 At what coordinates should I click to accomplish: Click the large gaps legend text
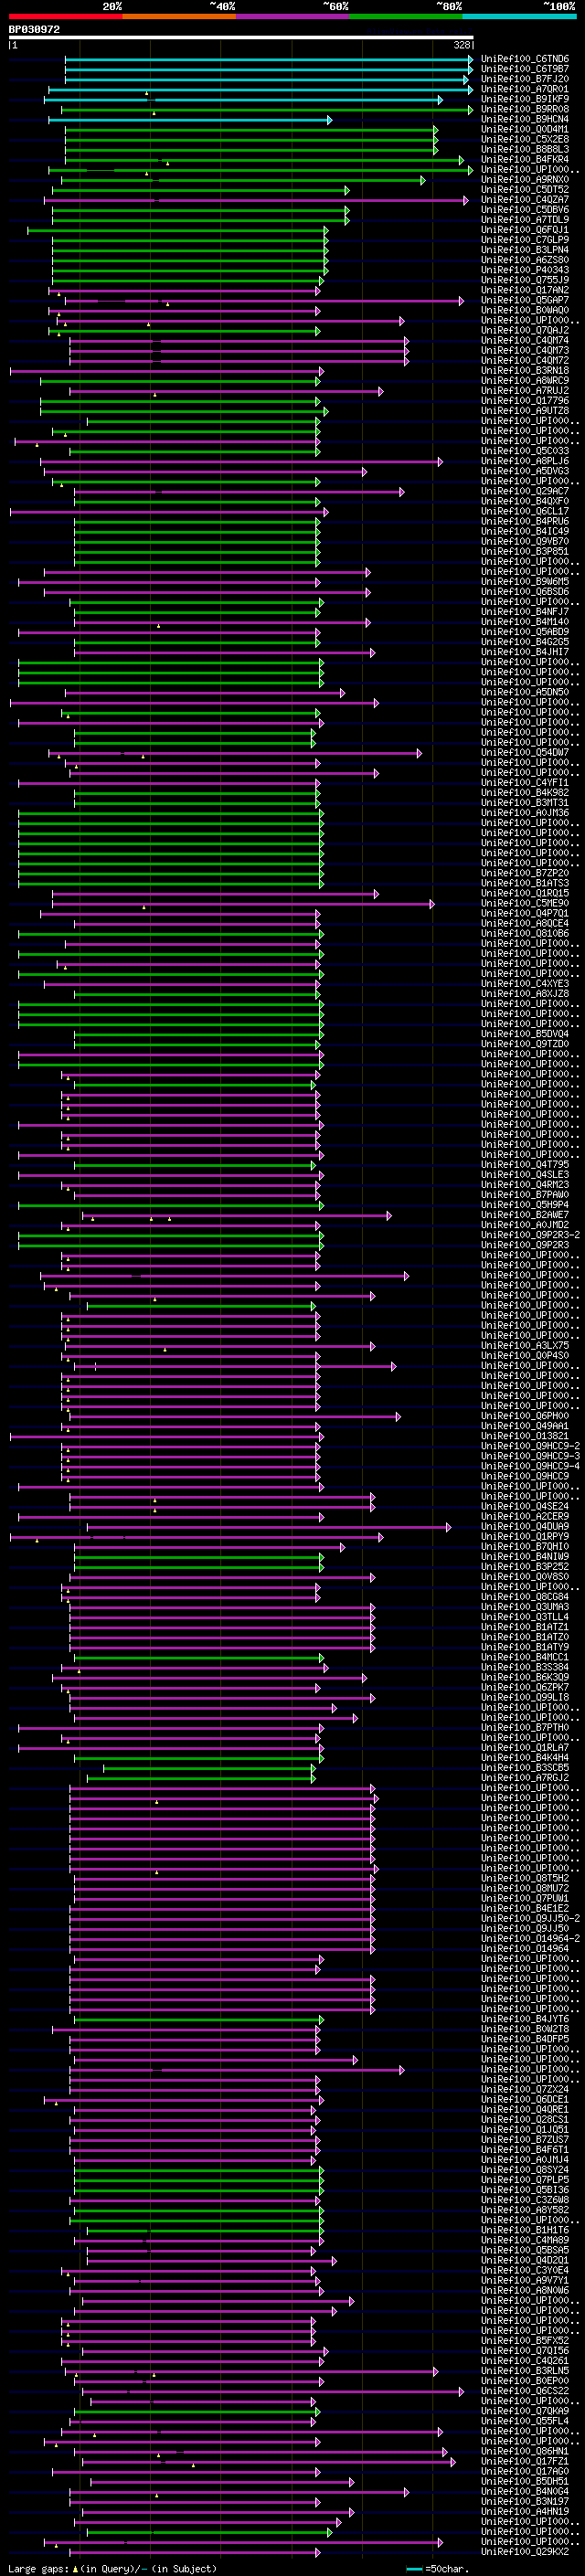click(x=112, y=2569)
